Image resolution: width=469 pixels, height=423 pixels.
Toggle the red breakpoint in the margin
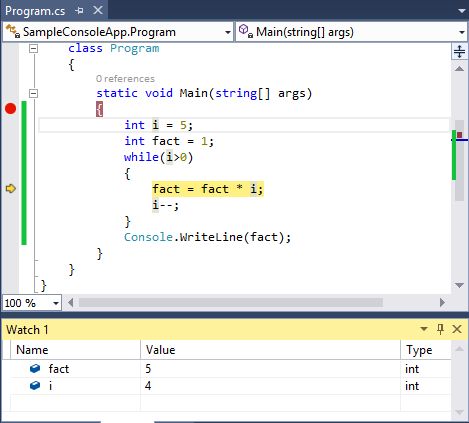click(10, 109)
